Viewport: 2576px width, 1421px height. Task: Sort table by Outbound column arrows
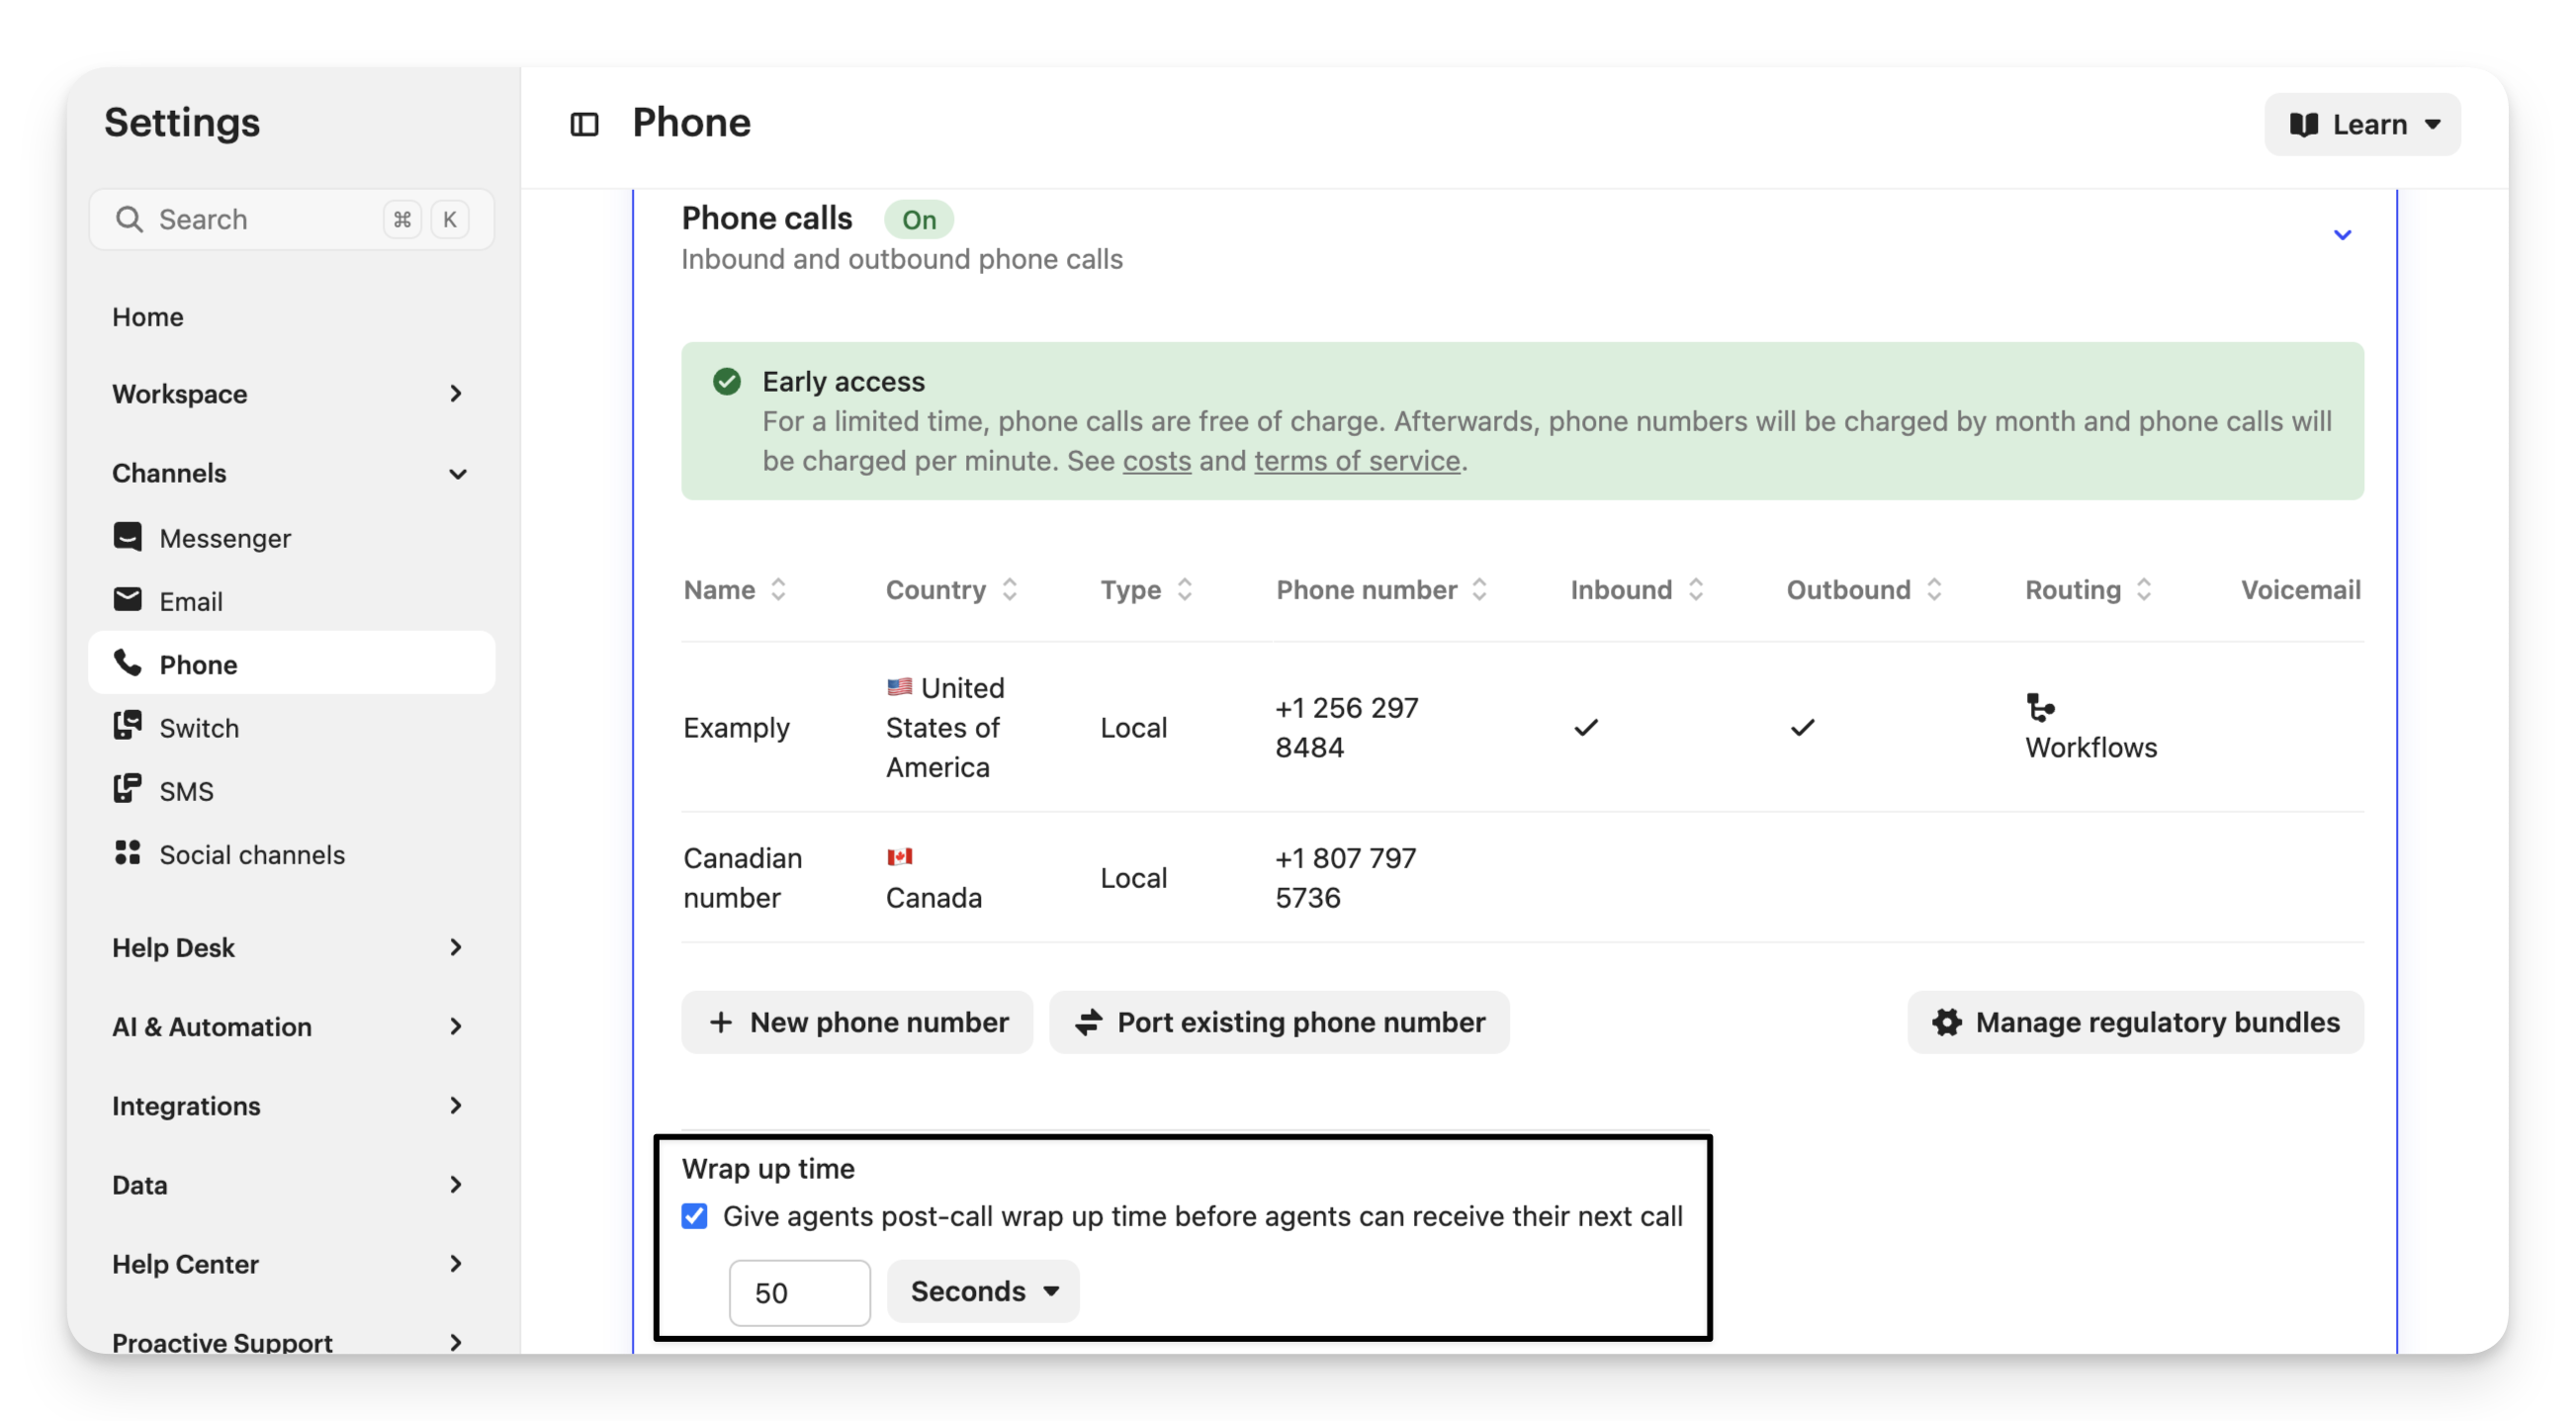(1933, 590)
